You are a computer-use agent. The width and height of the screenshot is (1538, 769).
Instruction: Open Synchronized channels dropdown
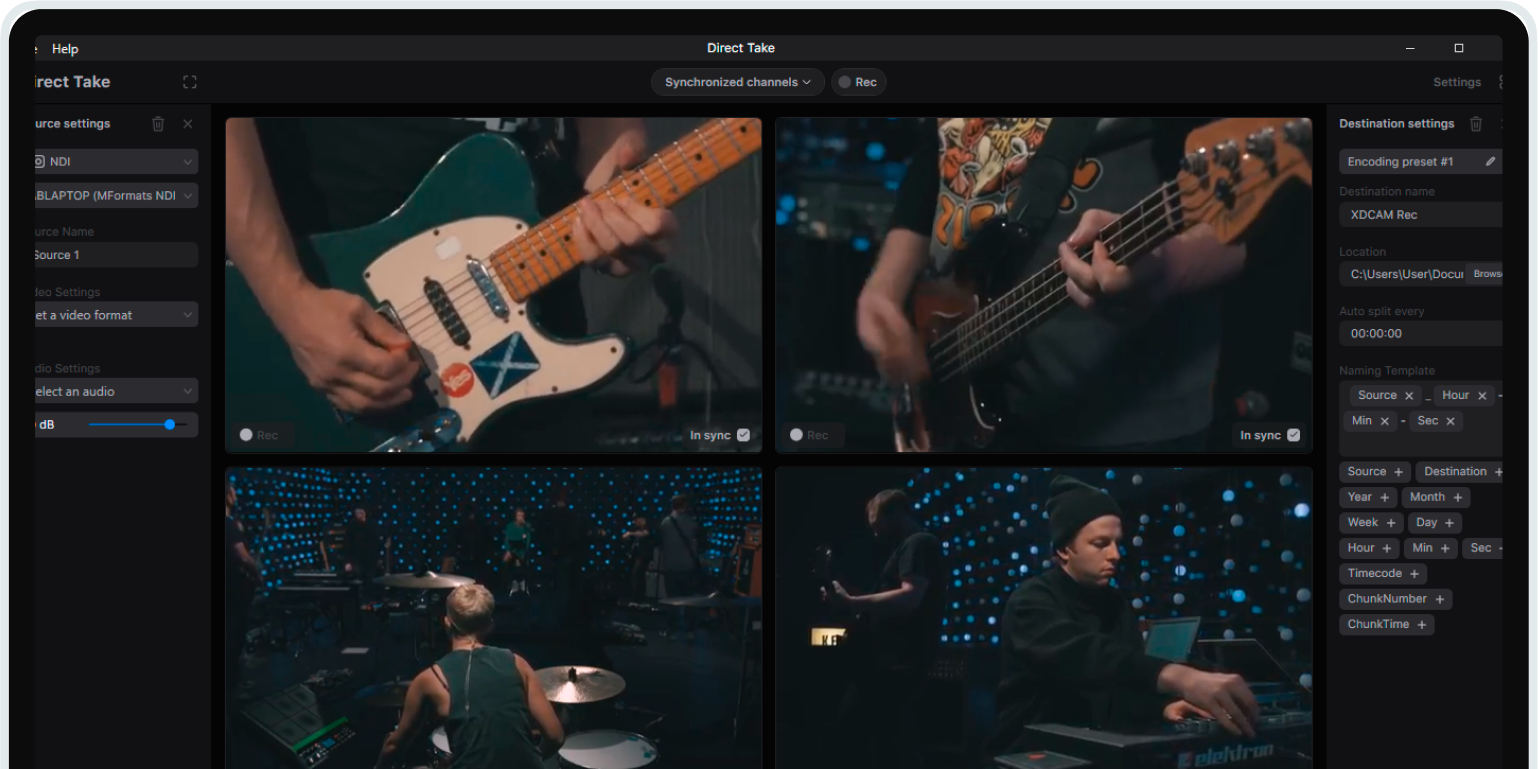[x=738, y=82]
